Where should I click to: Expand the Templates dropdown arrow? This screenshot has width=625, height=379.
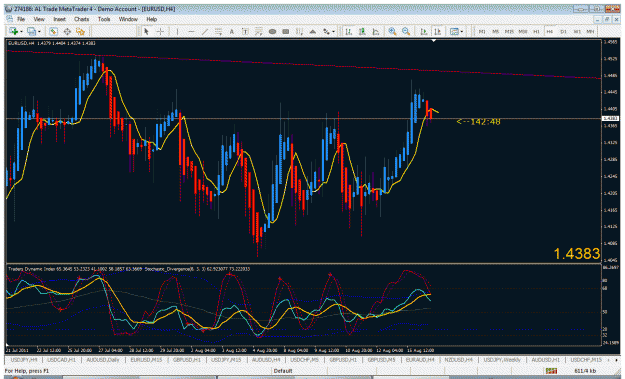pos(462,32)
